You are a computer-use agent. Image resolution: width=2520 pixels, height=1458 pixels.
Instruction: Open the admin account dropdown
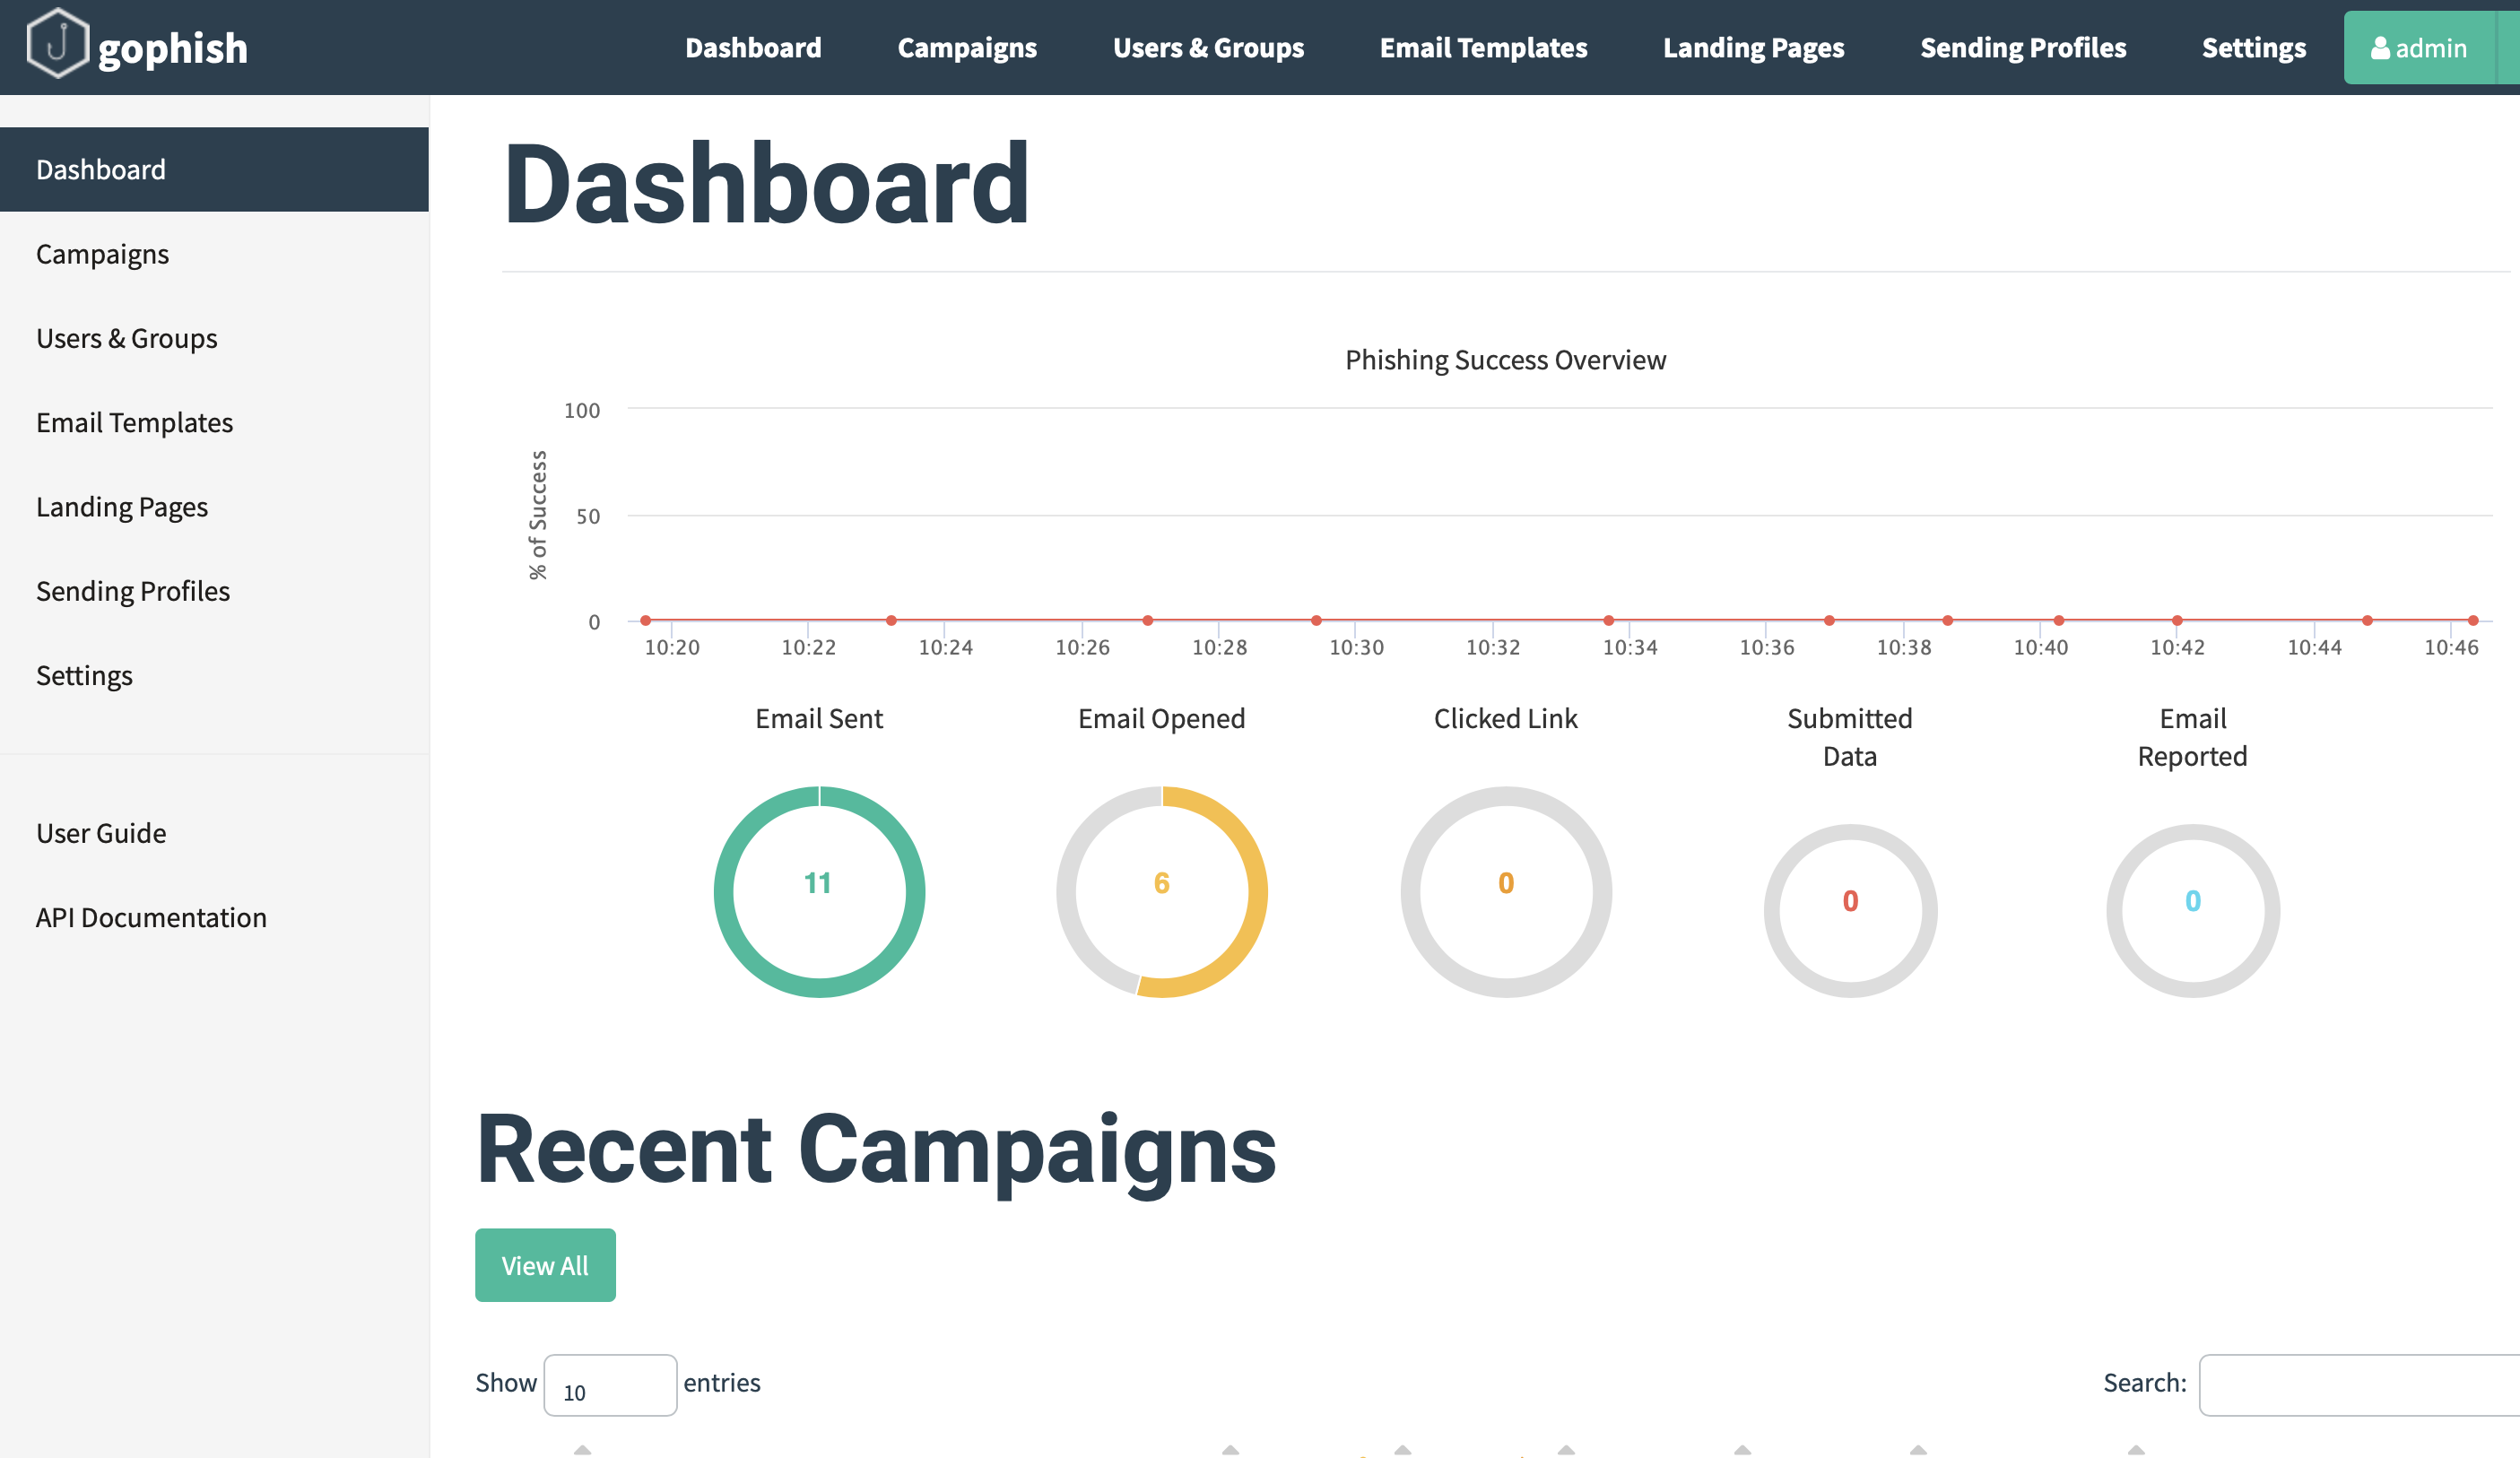[2430, 48]
